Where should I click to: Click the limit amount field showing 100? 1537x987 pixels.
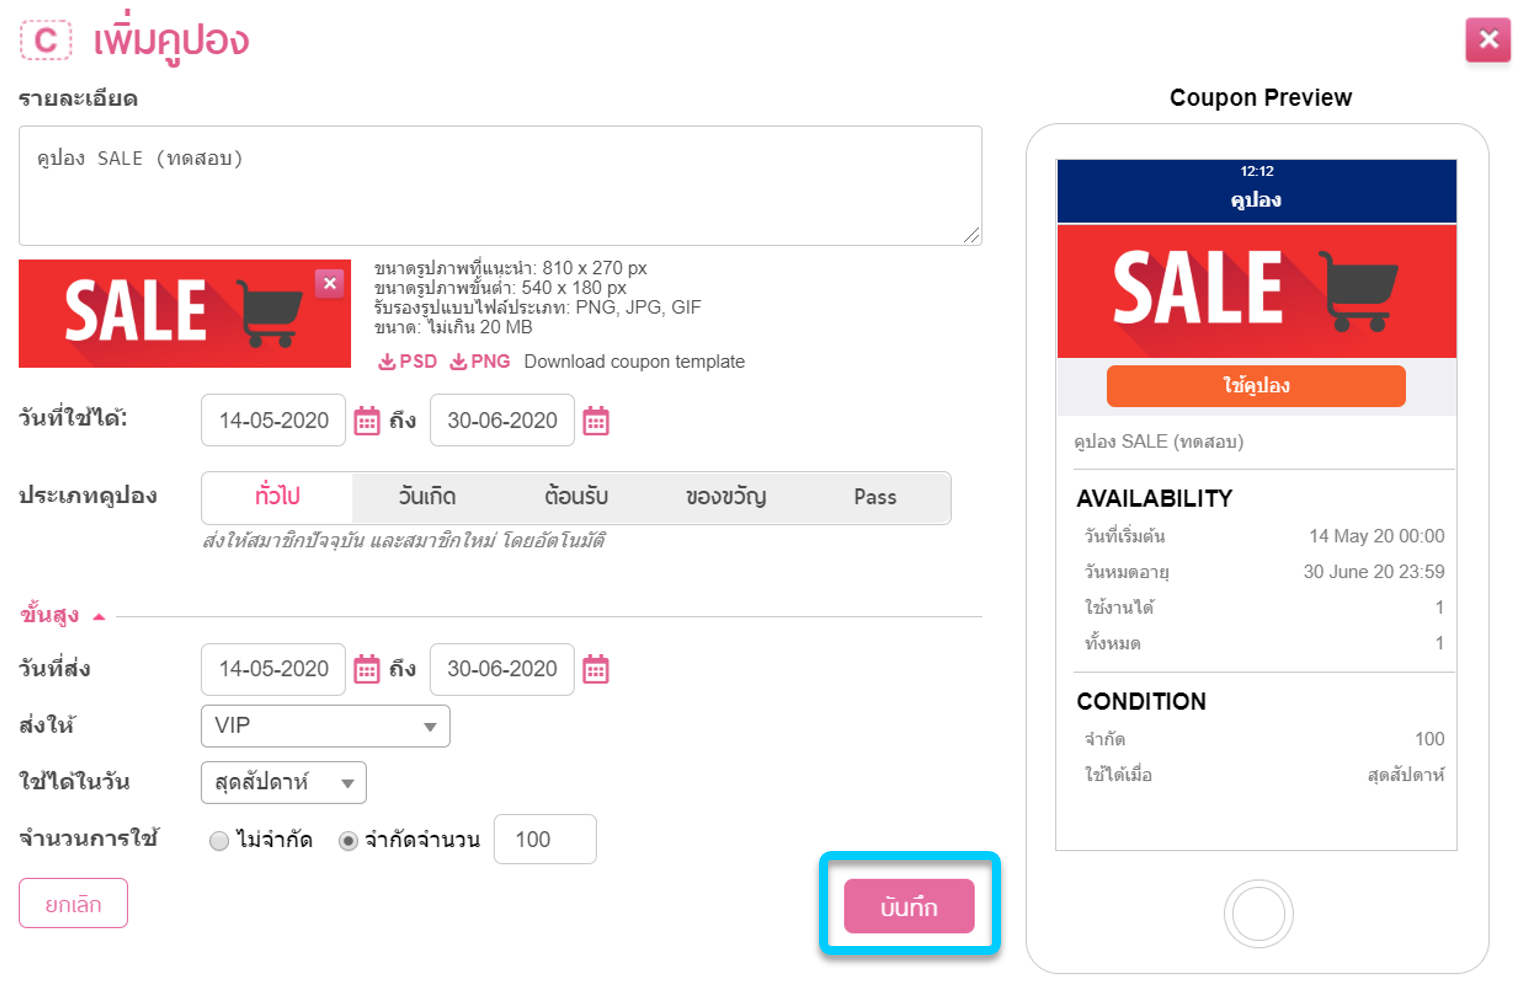pos(545,839)
